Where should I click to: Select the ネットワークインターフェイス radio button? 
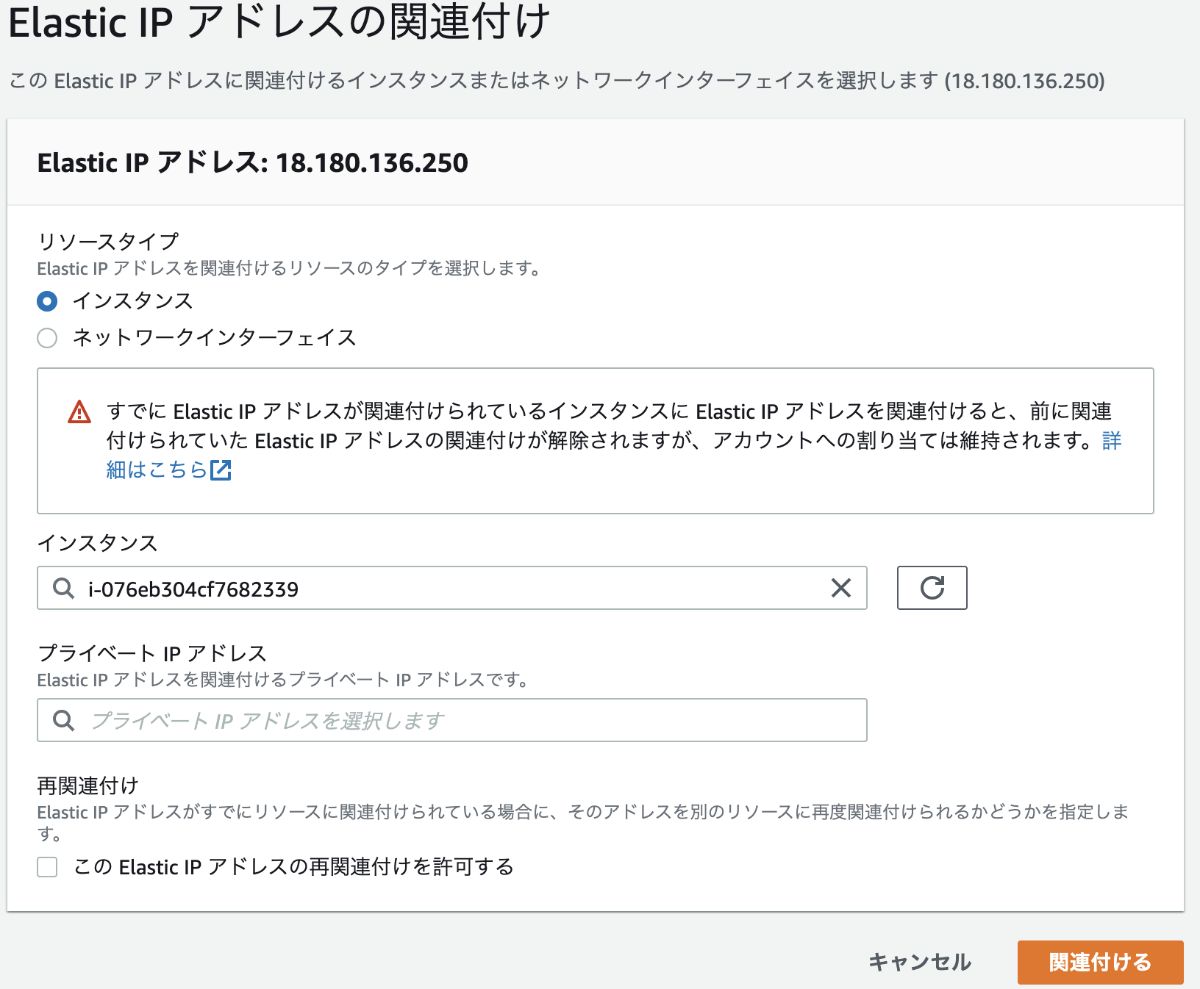tap(47, 338)
